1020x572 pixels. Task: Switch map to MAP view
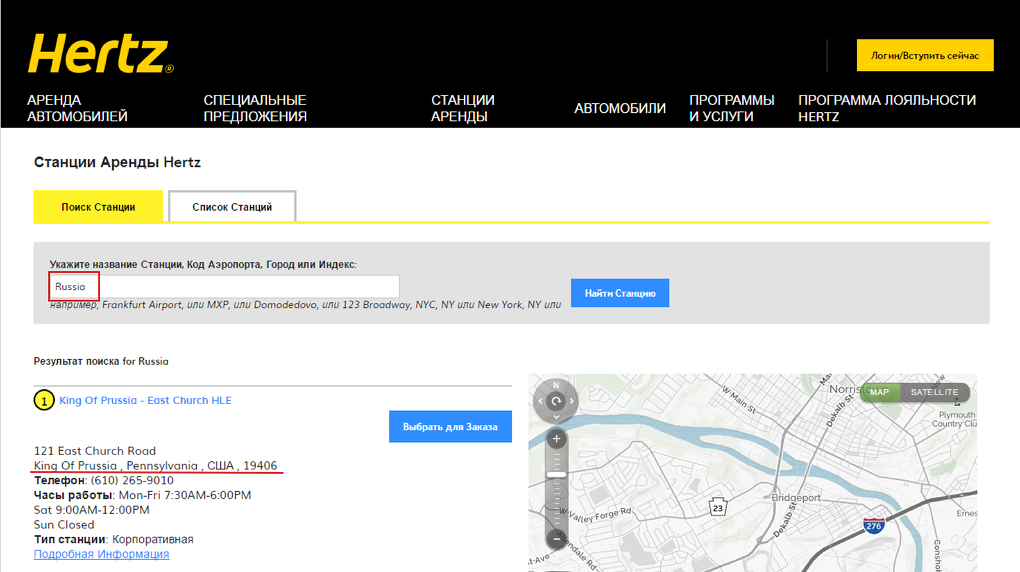(879, 392)
